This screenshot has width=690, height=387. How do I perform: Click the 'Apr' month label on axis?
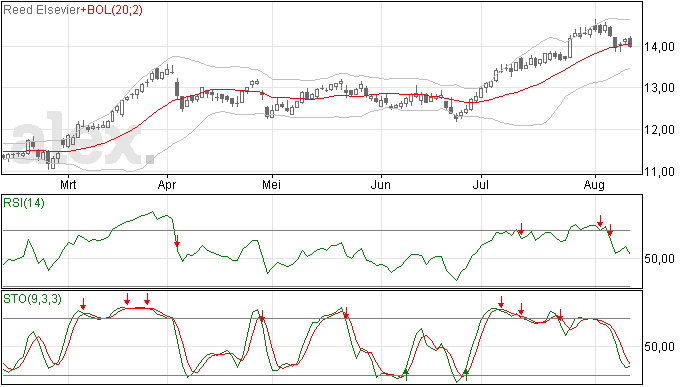click(x=167, y=184)
